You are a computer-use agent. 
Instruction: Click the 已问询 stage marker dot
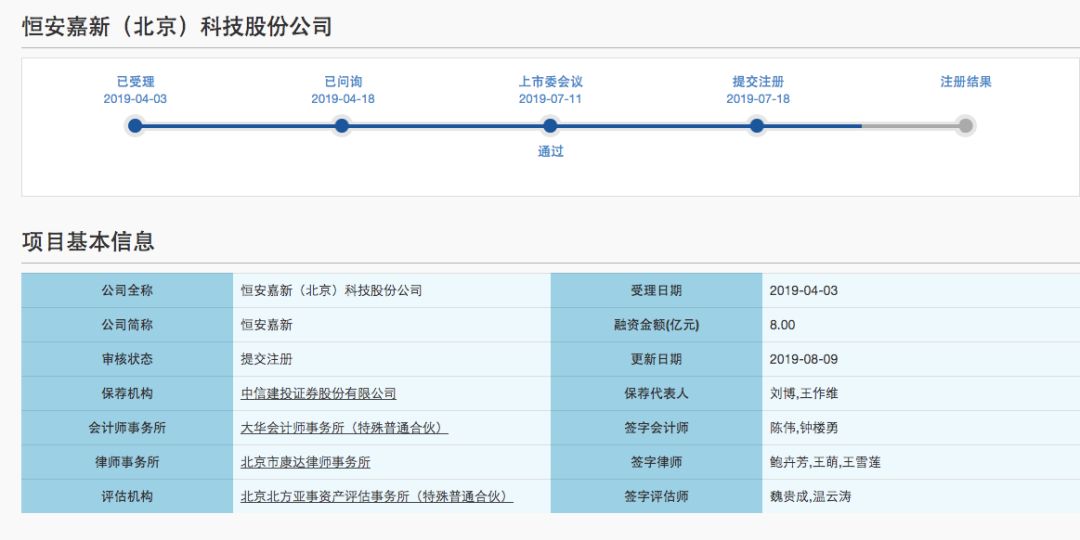pos(342,125)
